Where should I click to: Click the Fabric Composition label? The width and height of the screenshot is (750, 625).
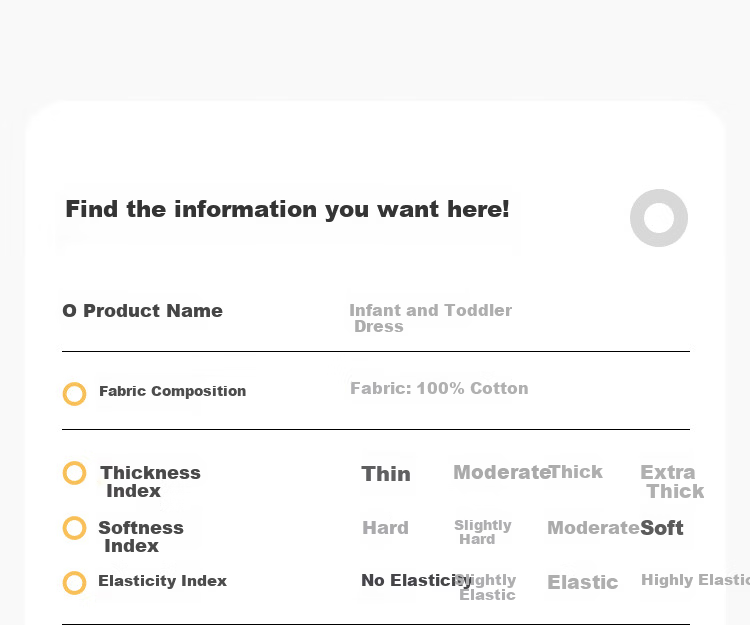[173, 391]
